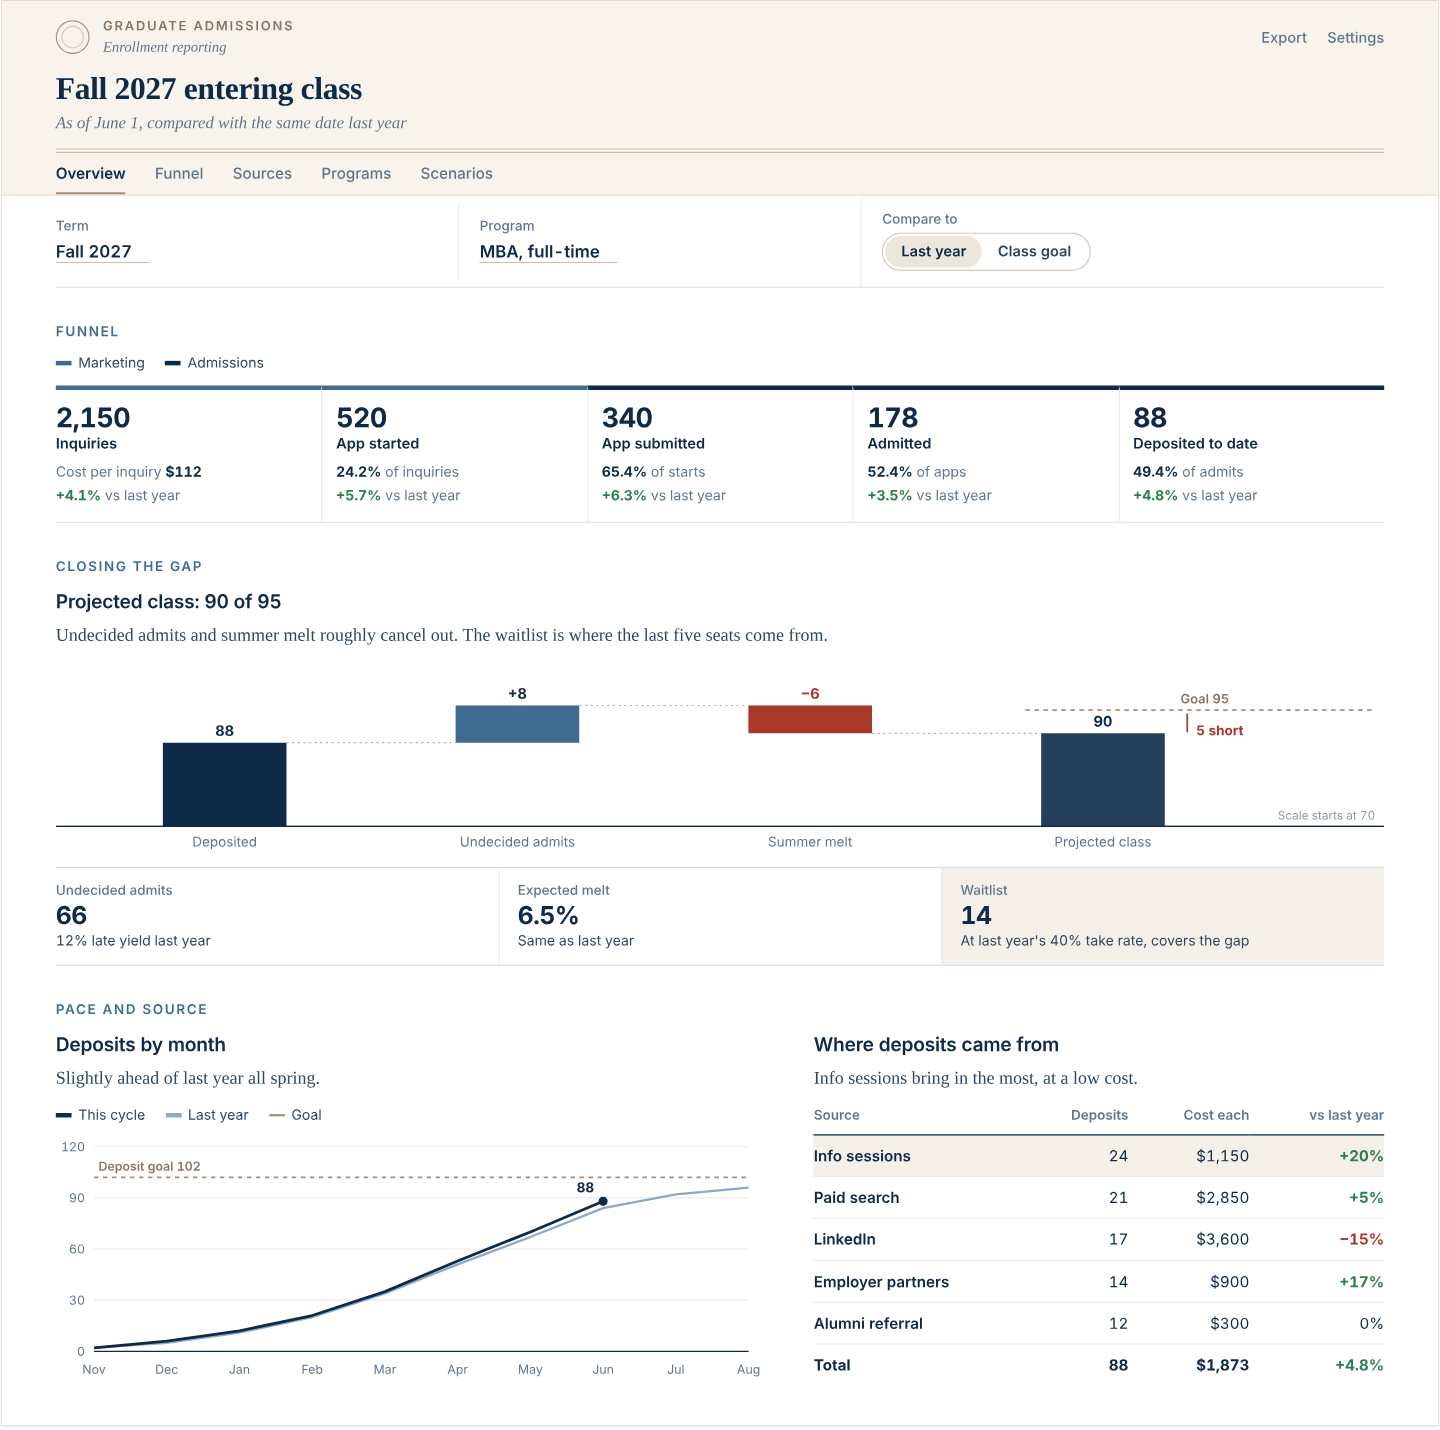
Task: Select the Class goal comparison option
Action: pyautogui.click(x=1034, y=252)
